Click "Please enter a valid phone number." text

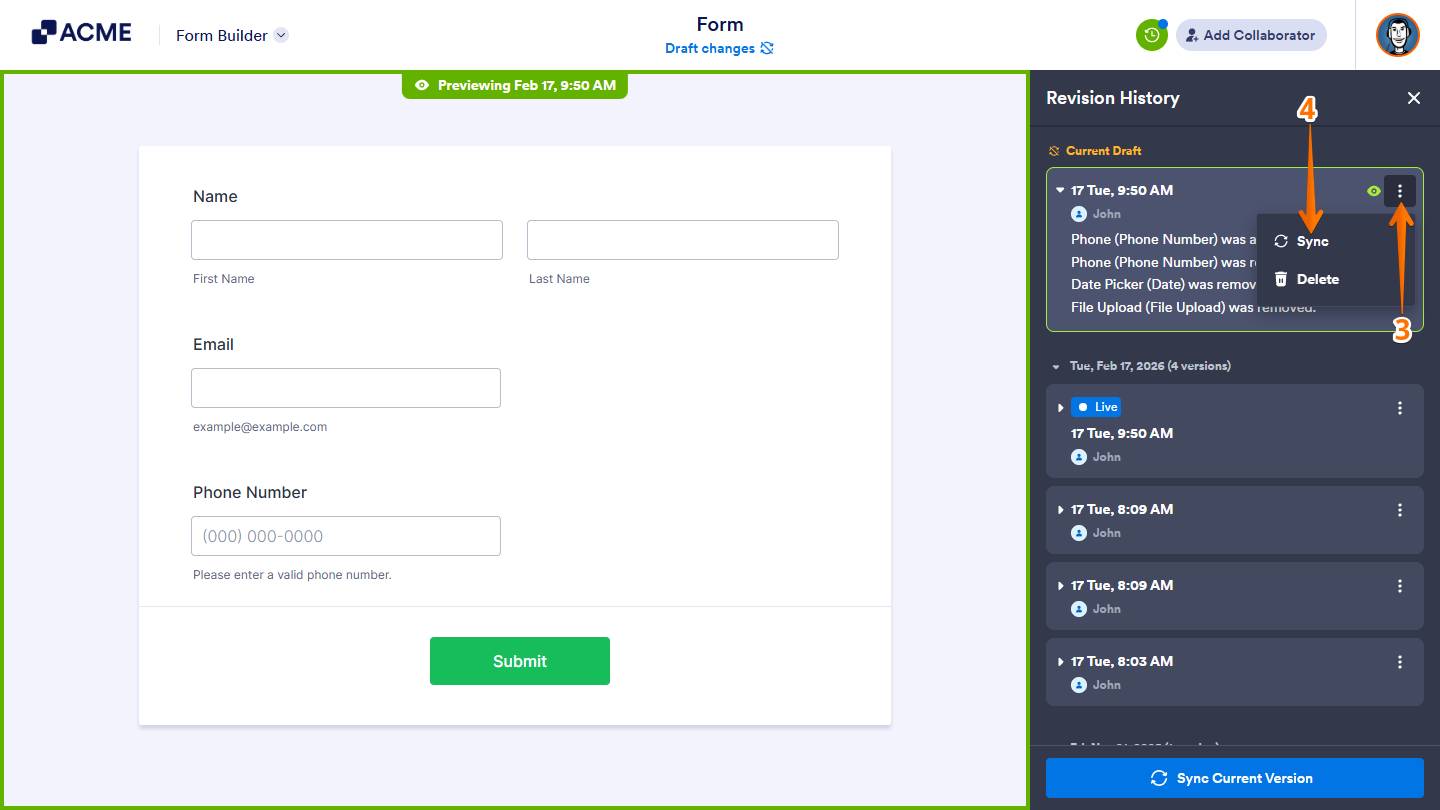click(292, 575)
